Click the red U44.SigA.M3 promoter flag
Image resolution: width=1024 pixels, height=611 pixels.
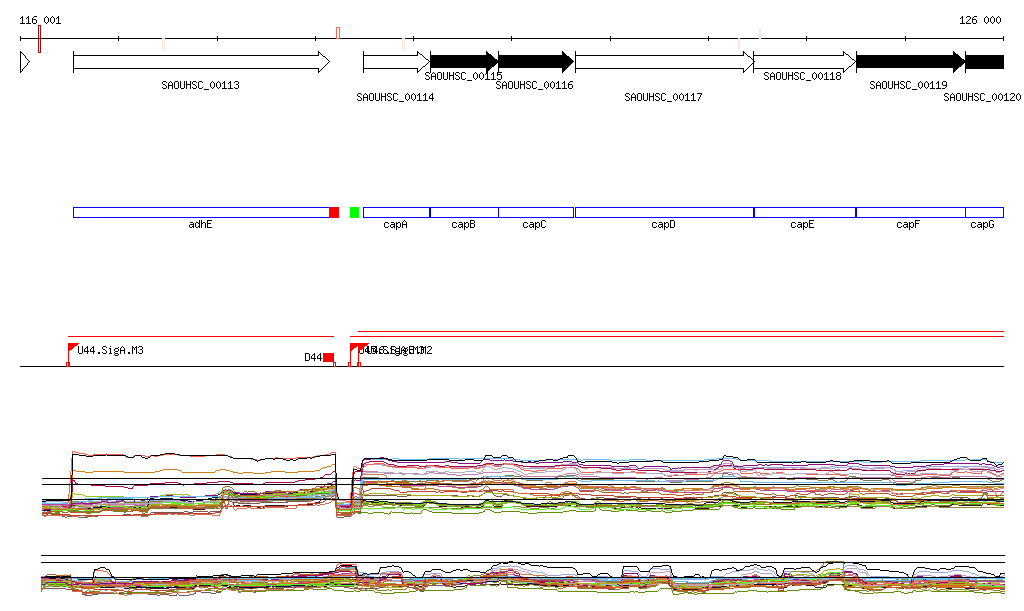[x=72, y=347]
